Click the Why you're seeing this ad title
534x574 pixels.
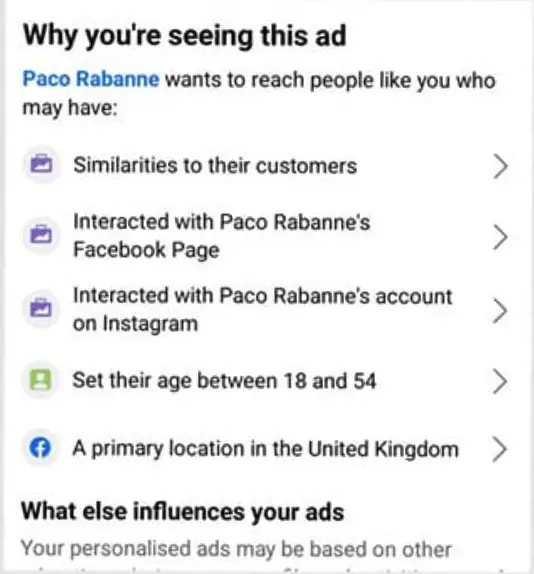click(x=184, y=36)
